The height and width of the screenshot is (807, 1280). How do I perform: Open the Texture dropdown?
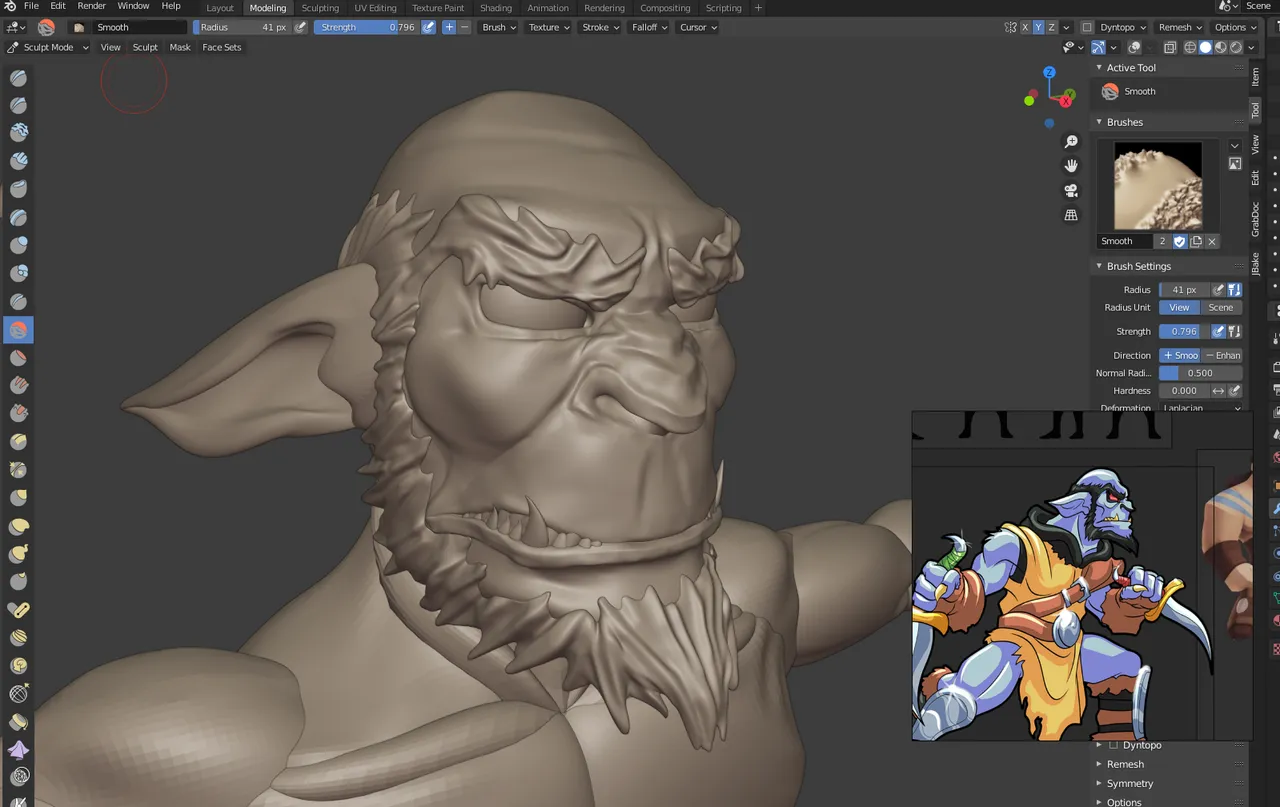click(549, 27)
